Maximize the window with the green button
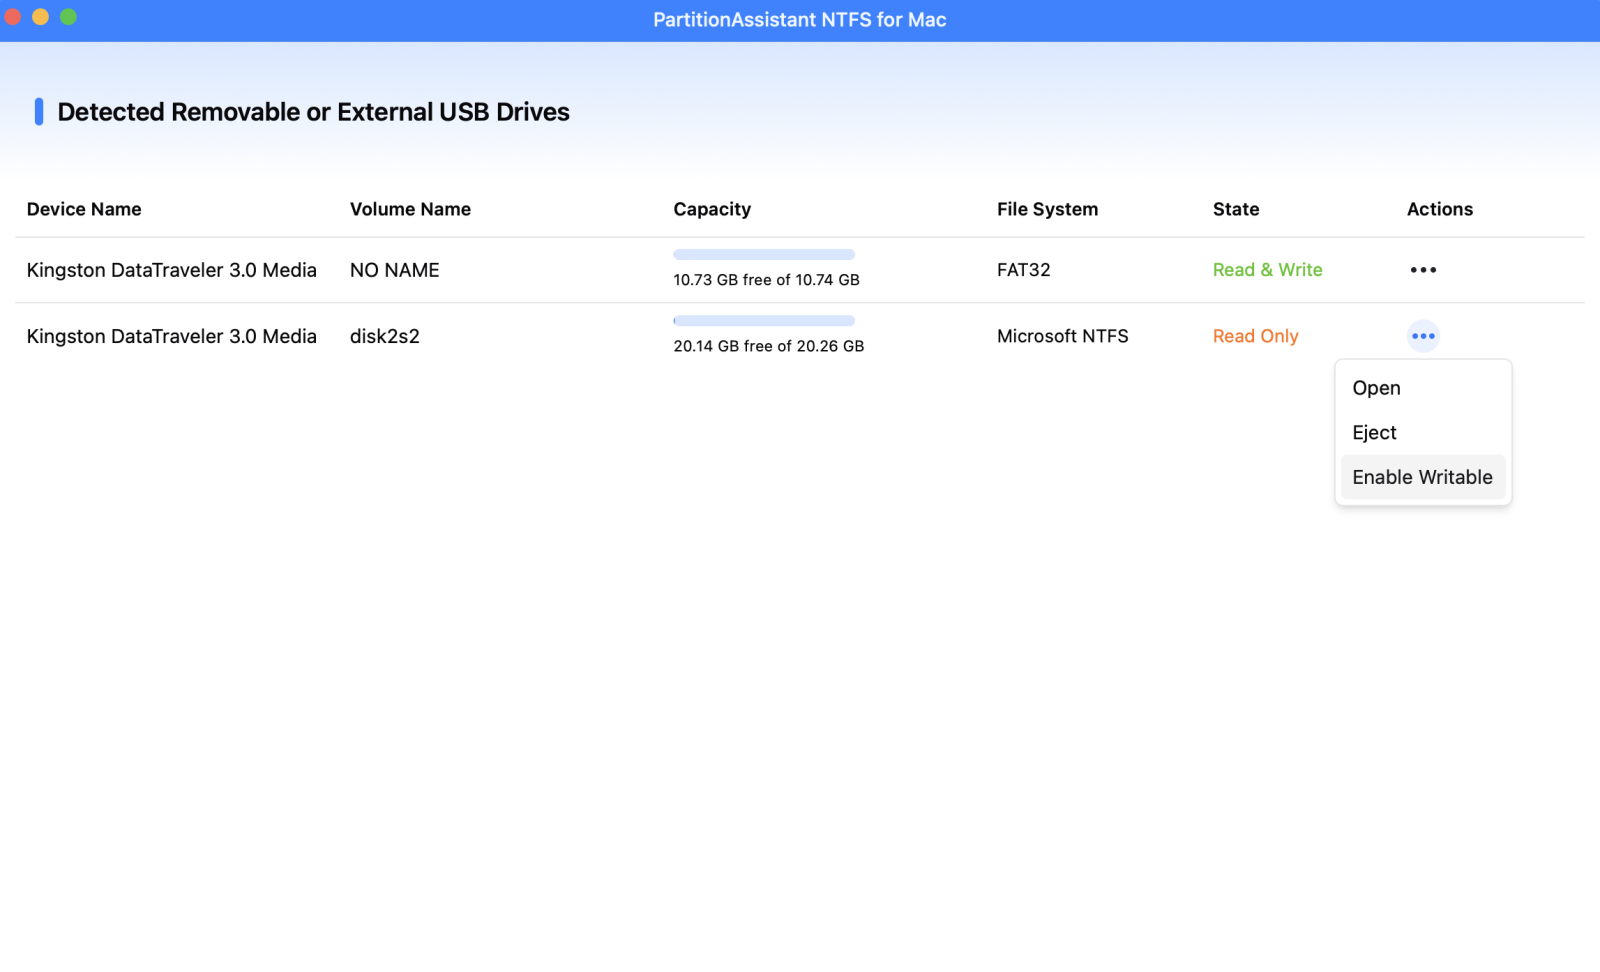 point(69,17)
